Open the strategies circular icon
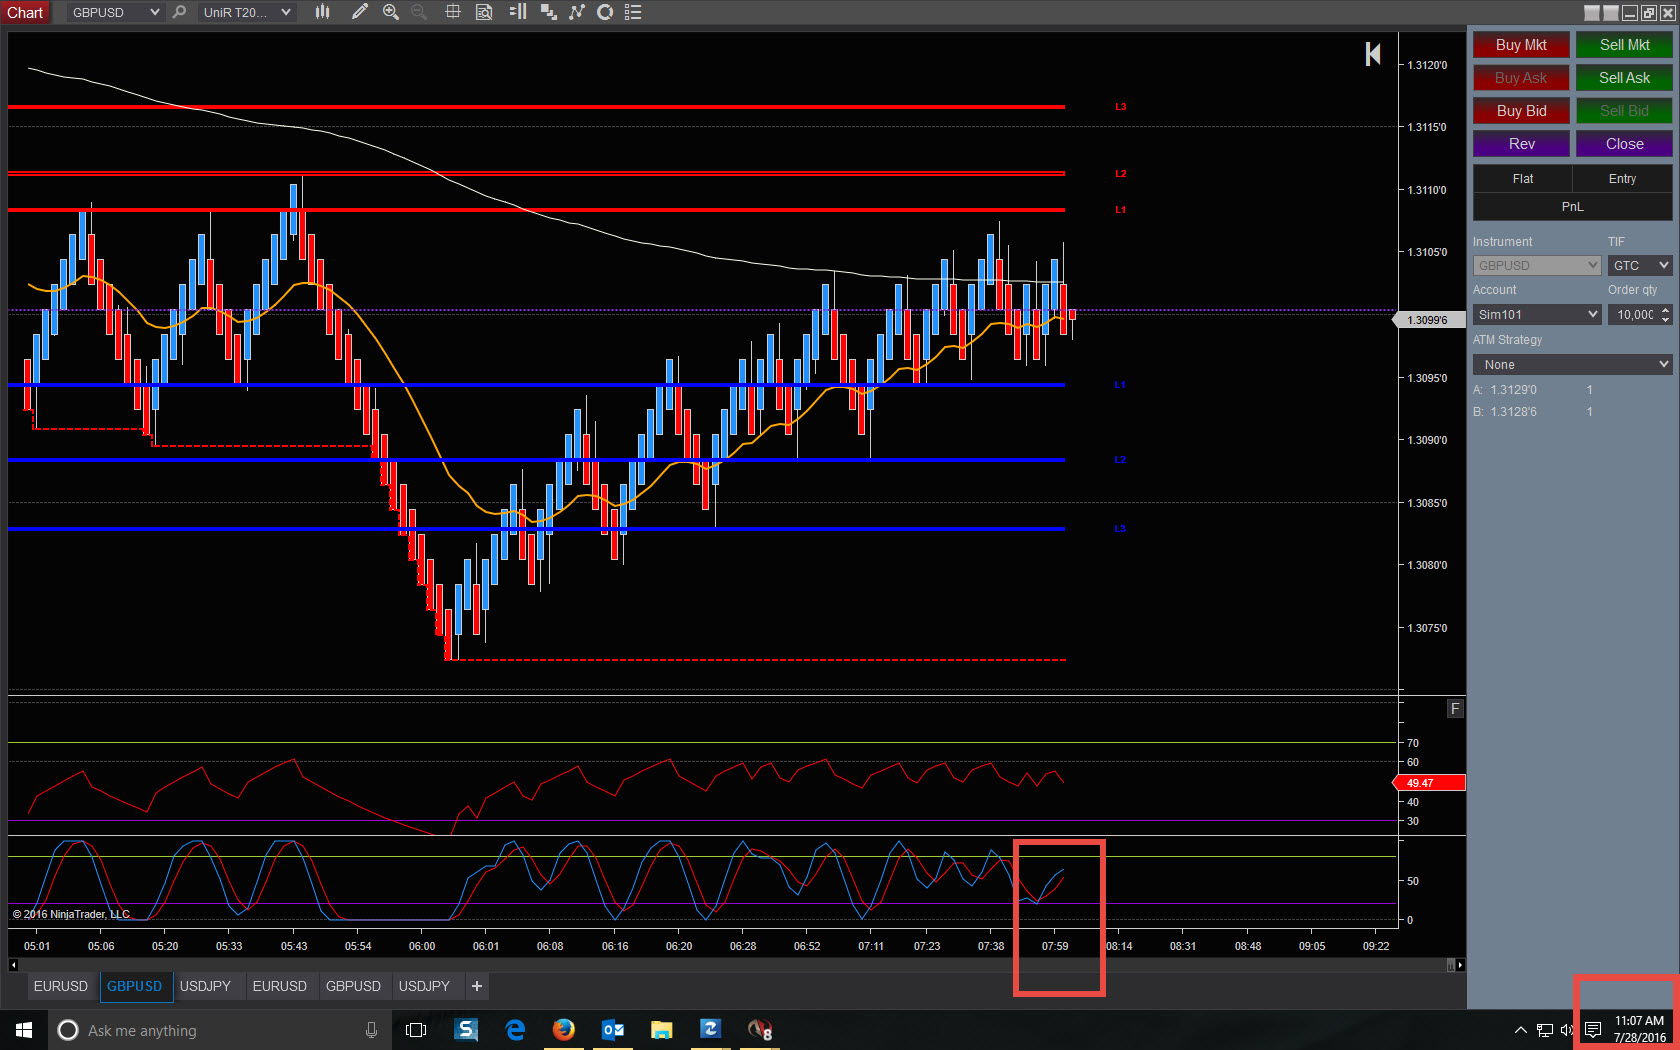Image resolution: width=1680 pixels, height=1050 pixels. (x=605, y=12)
